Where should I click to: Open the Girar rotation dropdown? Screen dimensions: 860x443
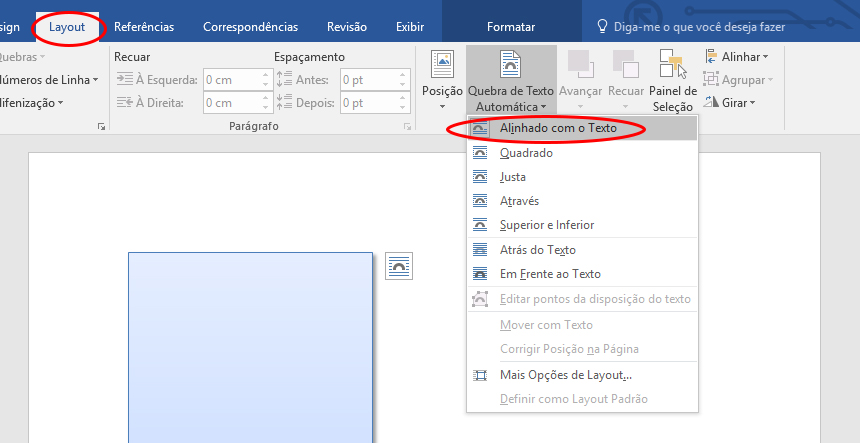(x=730, y=103)
